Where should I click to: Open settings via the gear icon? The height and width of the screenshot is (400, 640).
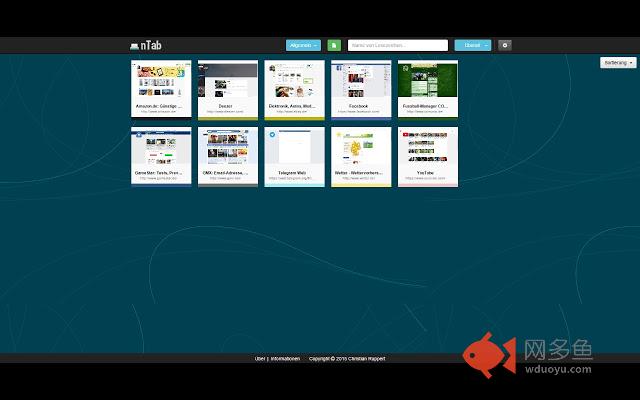point(505,45)
